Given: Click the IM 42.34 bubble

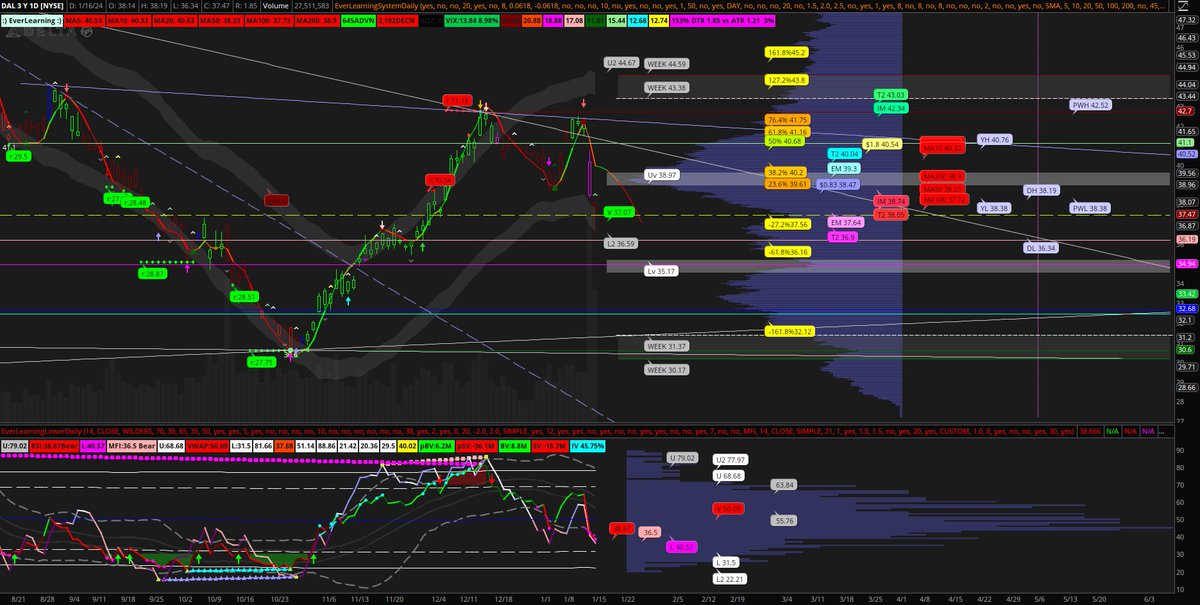Looking at the screenshot, I should 890,108.
